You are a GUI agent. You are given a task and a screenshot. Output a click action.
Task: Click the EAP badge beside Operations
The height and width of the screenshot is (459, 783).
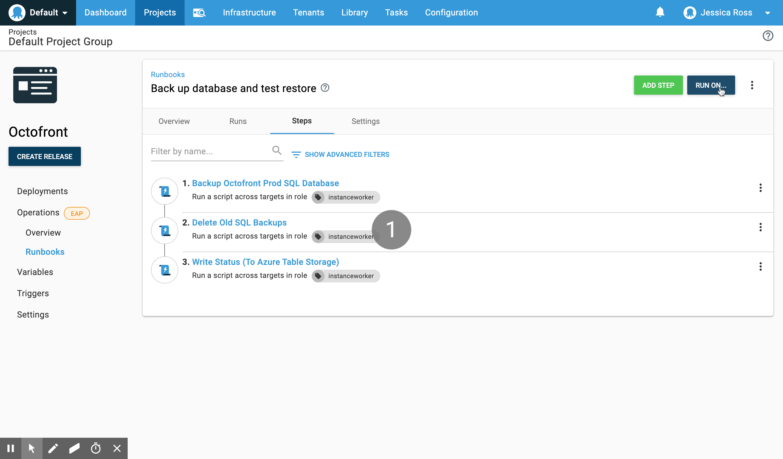click(x=77, y=213)
